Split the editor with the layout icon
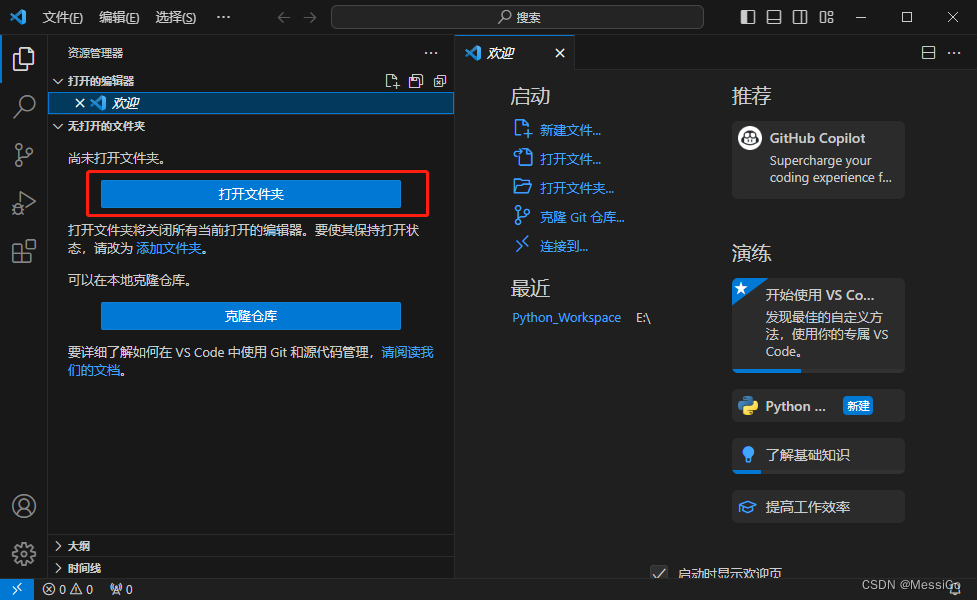 (928, 53)
